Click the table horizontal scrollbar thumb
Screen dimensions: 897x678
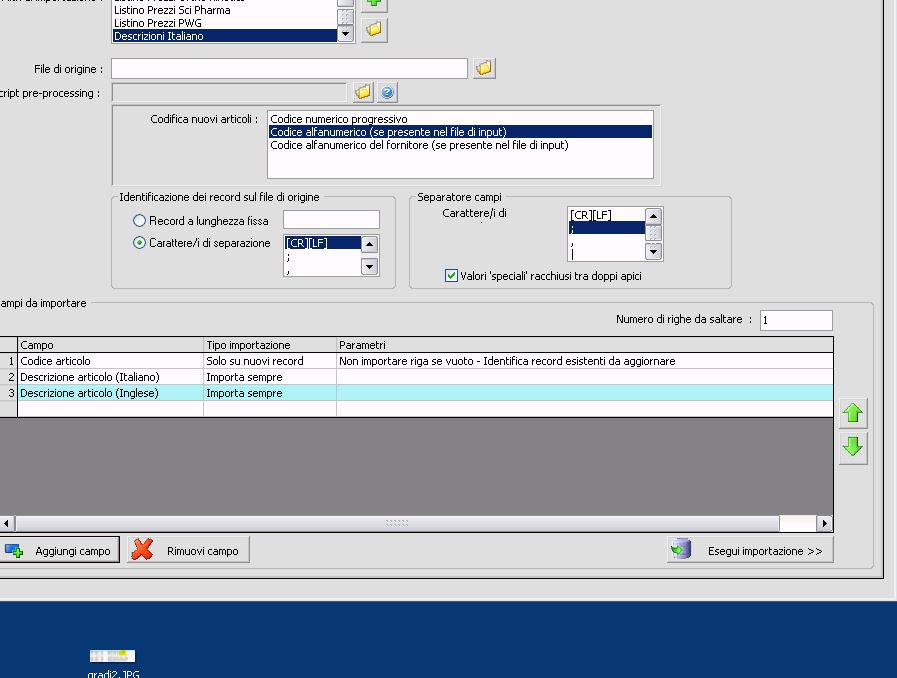pos(397,523)
